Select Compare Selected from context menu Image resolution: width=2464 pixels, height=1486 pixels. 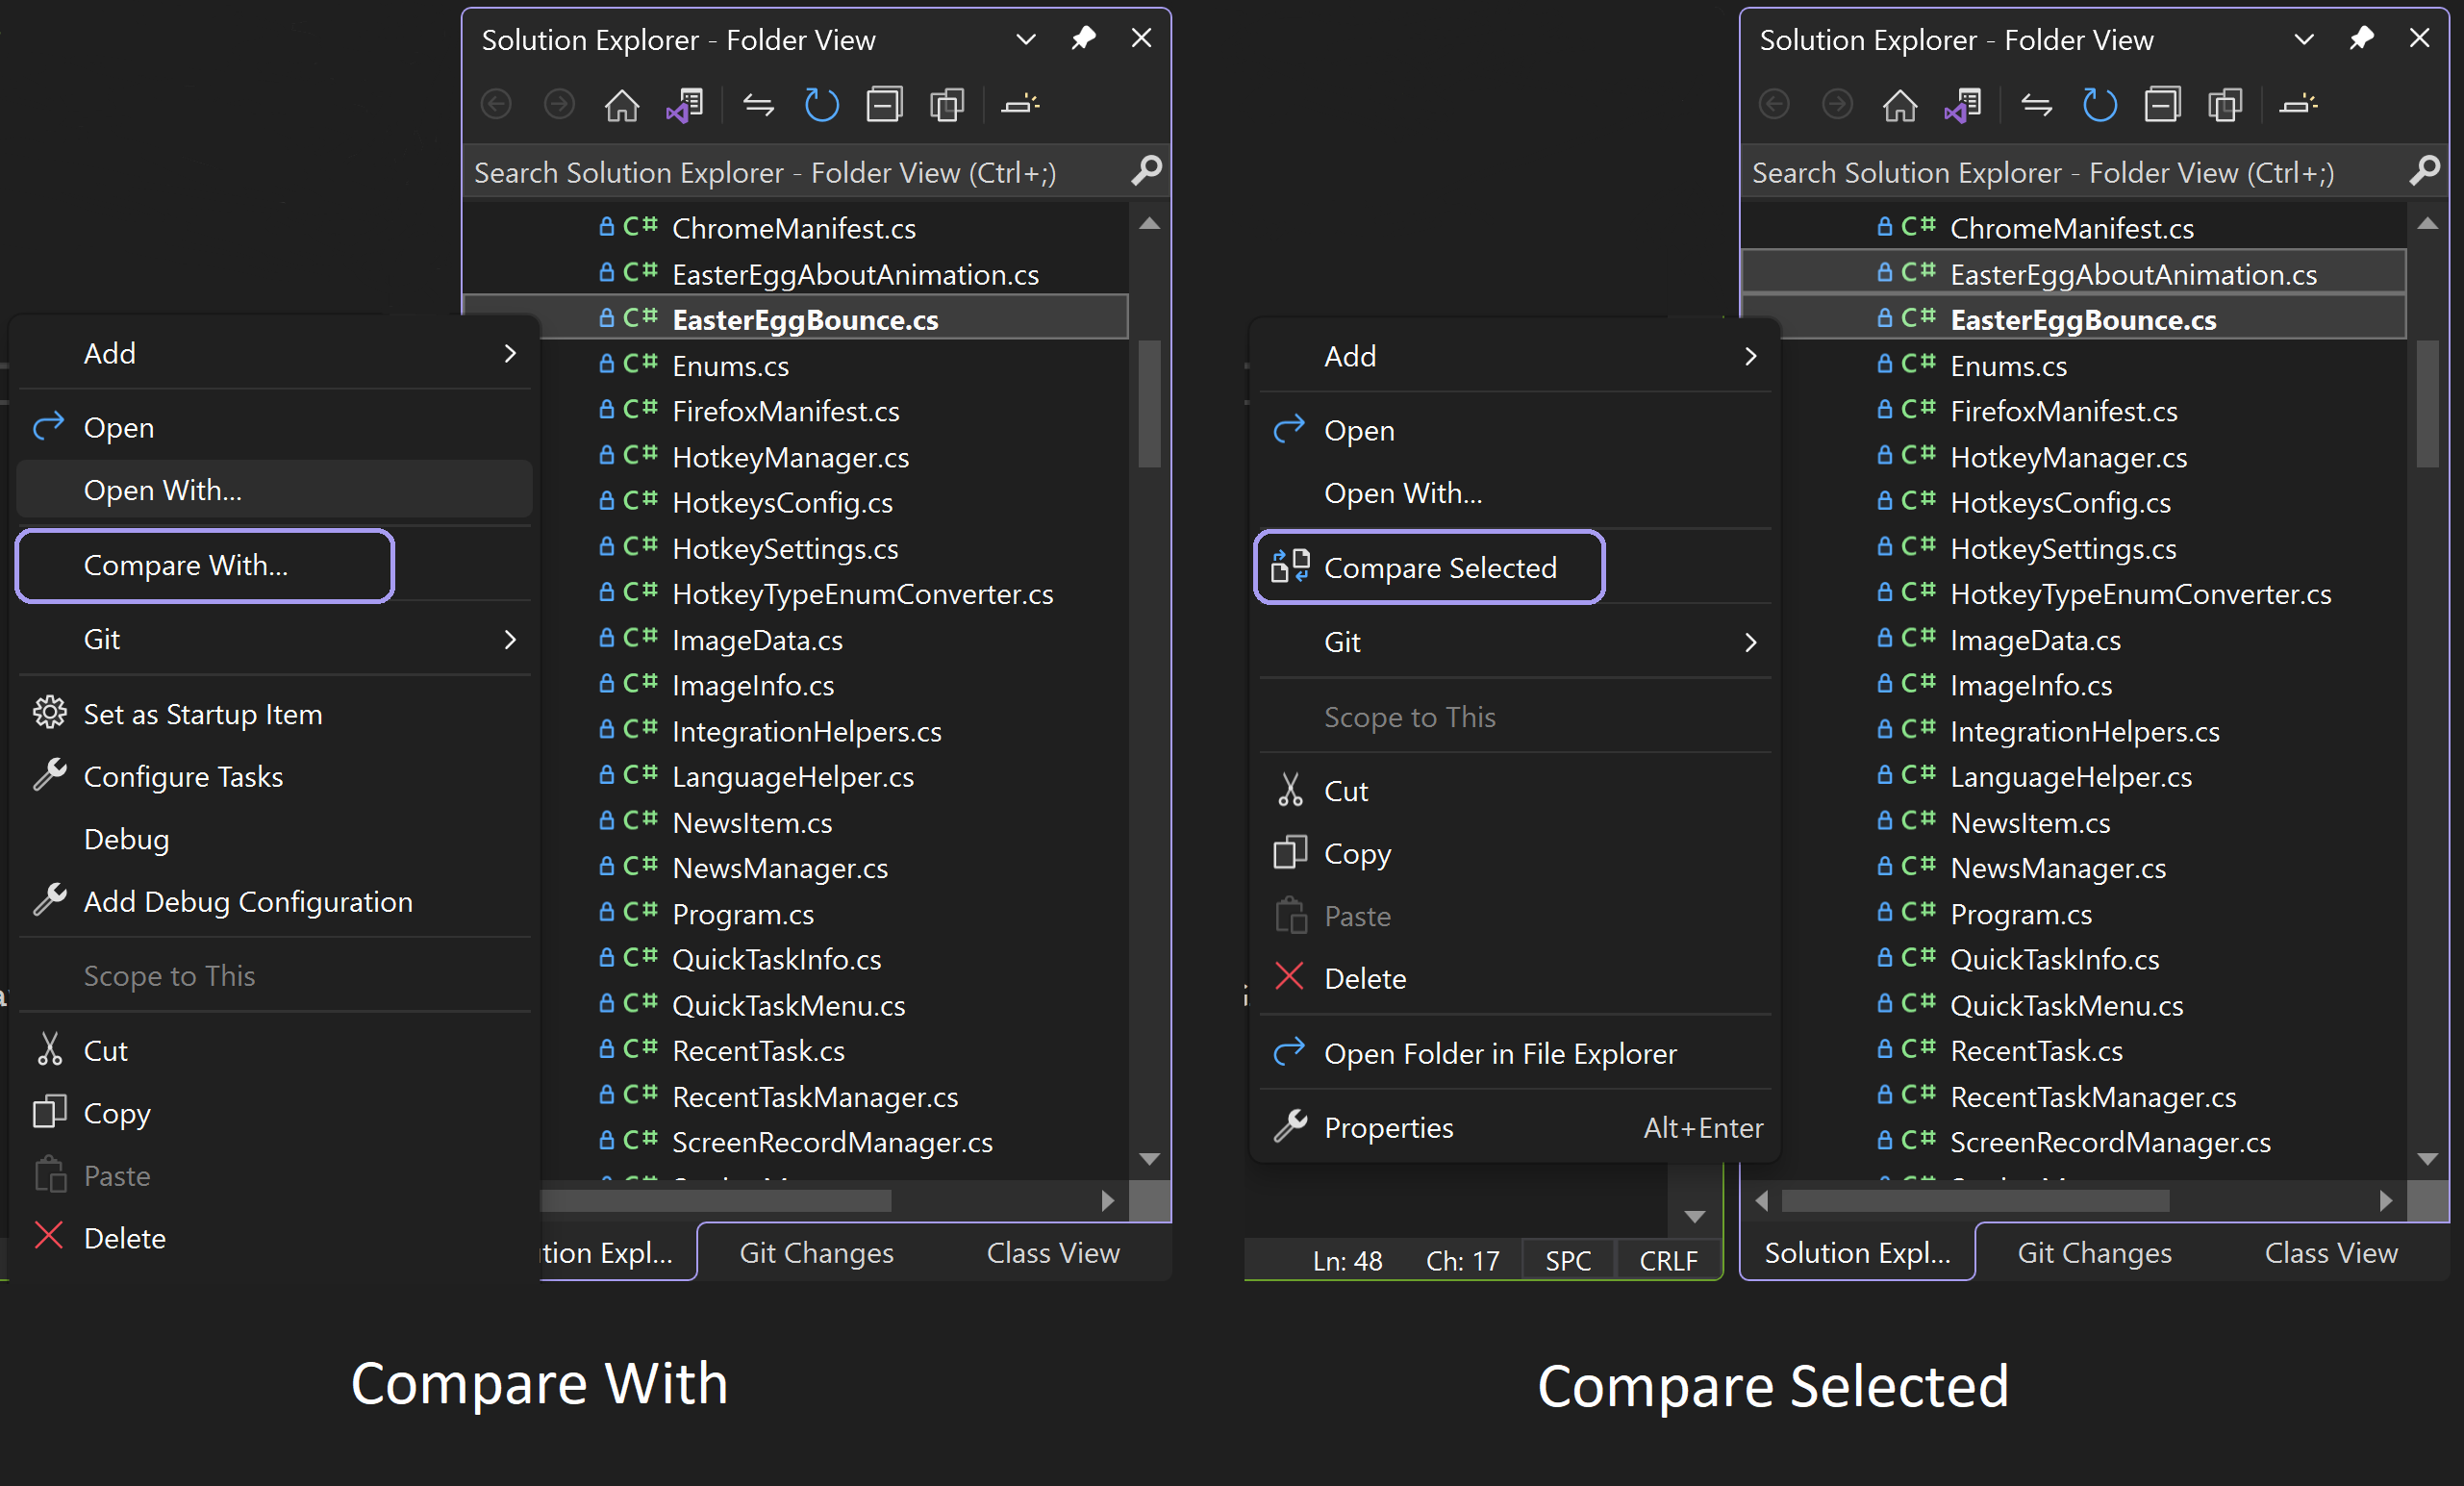[1440, 567]
